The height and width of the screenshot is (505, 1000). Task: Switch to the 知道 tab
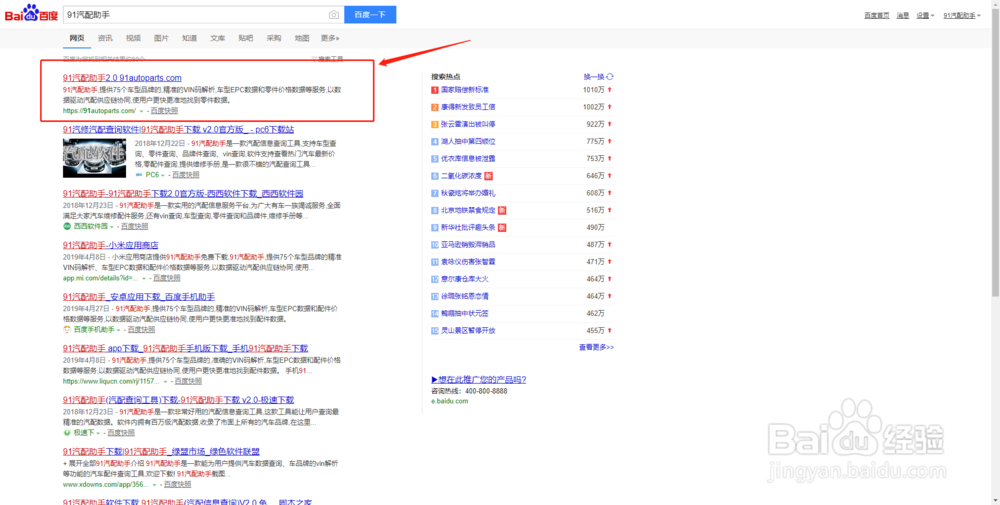[189, 38]
